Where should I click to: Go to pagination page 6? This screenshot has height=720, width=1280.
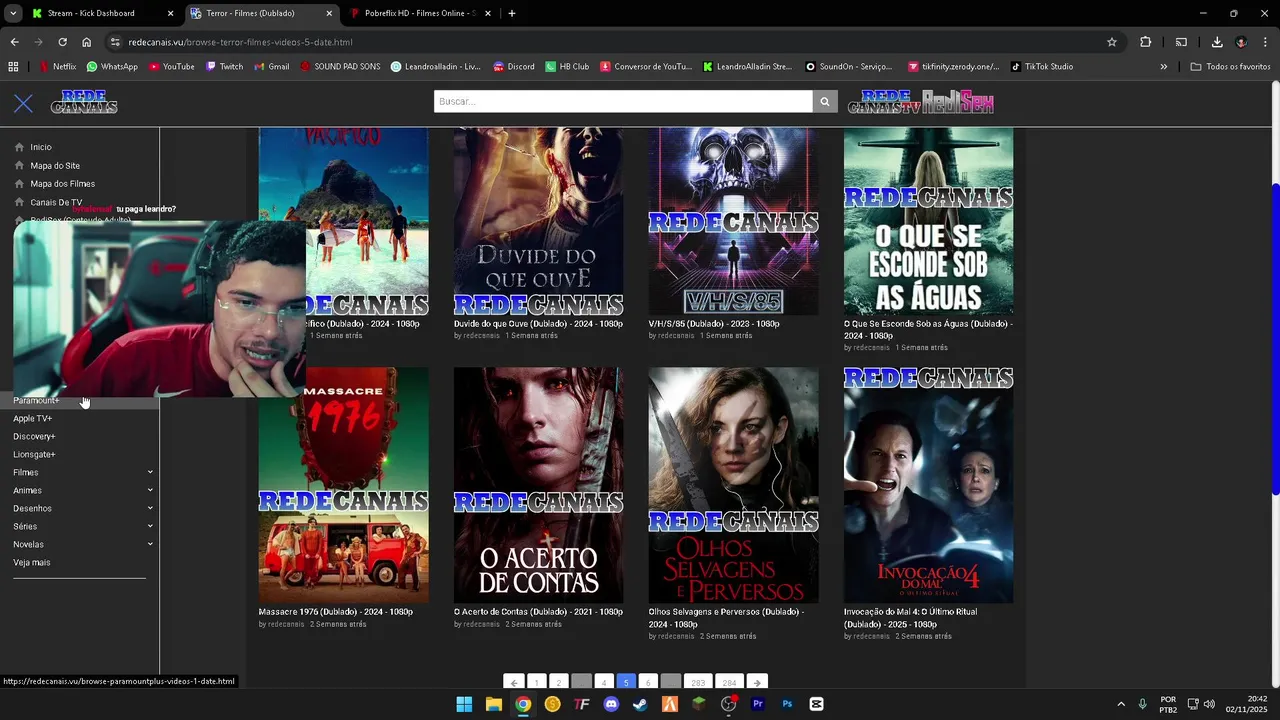pyautogui.click(x=648, y=682)
